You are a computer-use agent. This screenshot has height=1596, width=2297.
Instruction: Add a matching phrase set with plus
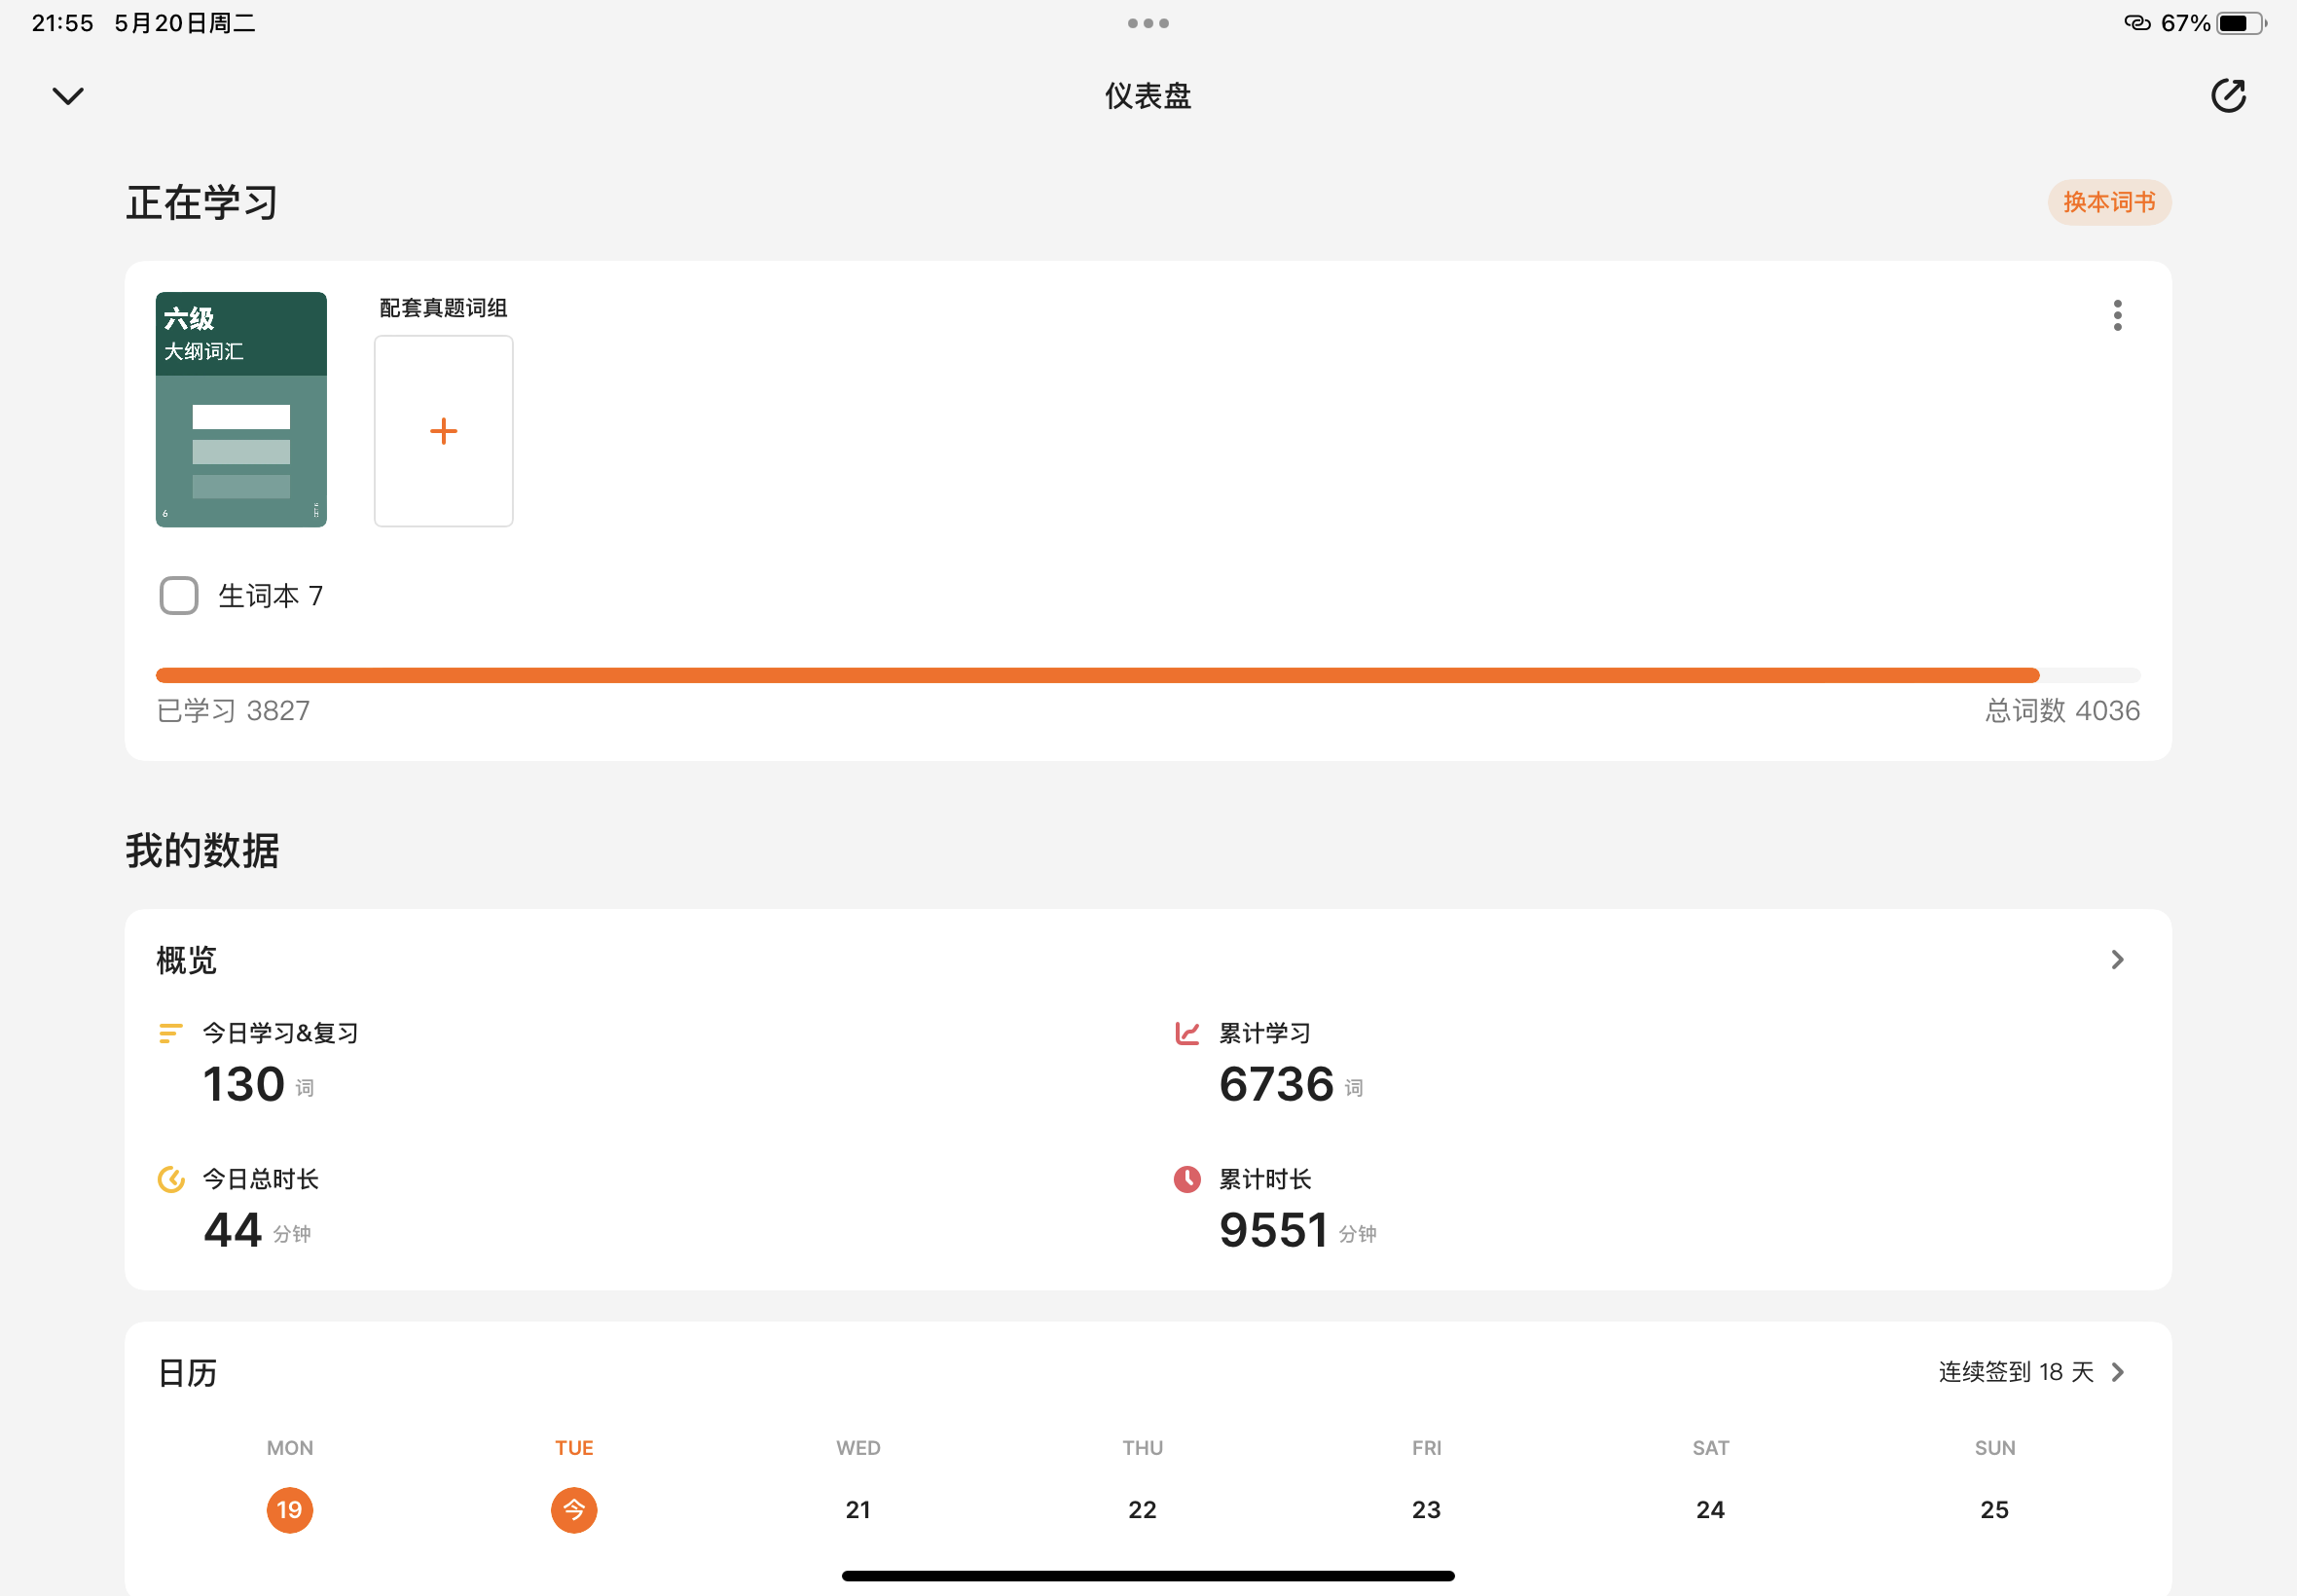click(443, 431)
